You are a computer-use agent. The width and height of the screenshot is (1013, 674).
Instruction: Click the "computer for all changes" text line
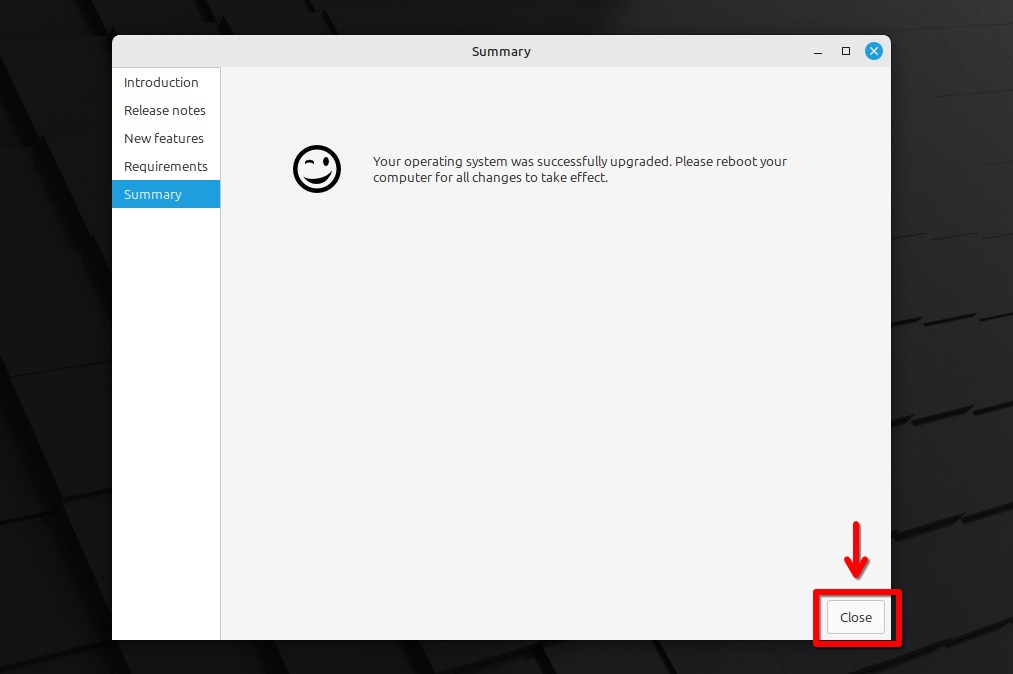click(490, 178)
